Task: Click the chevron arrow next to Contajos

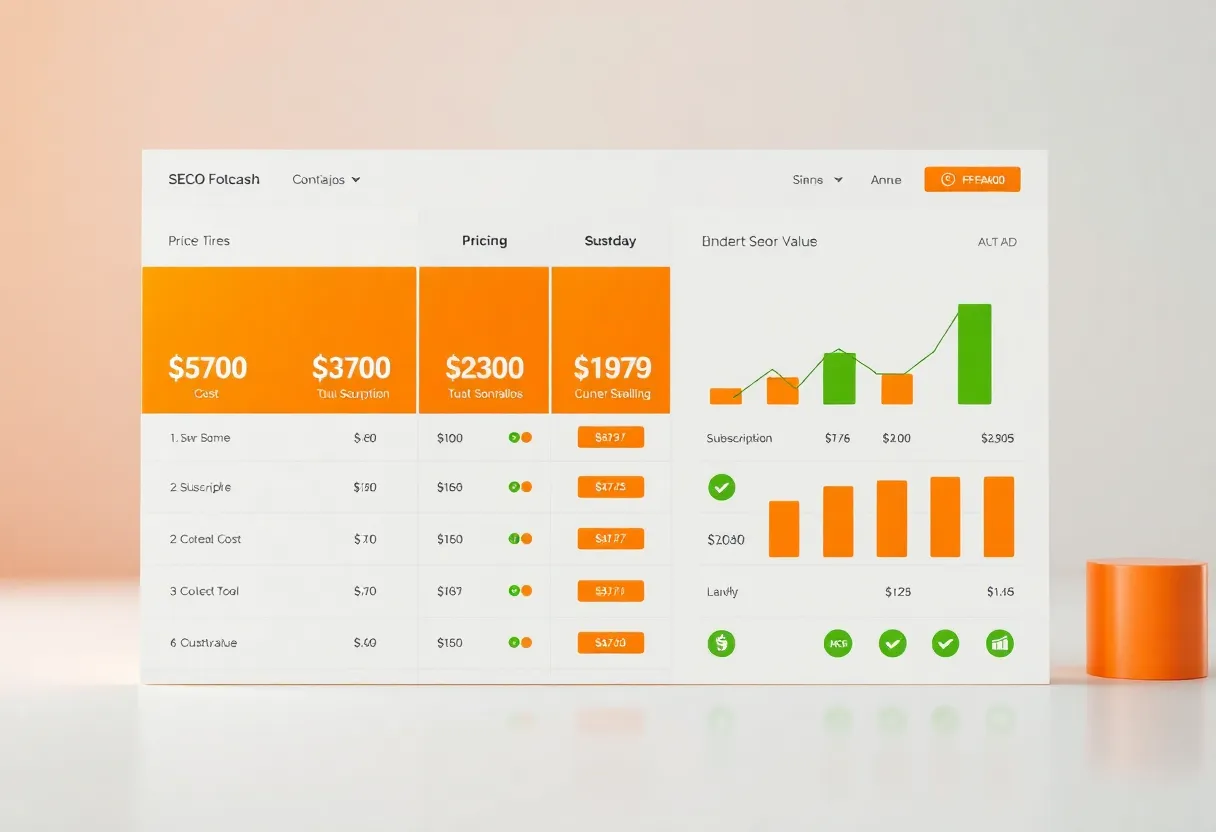Action: click(x=356, y=180)
